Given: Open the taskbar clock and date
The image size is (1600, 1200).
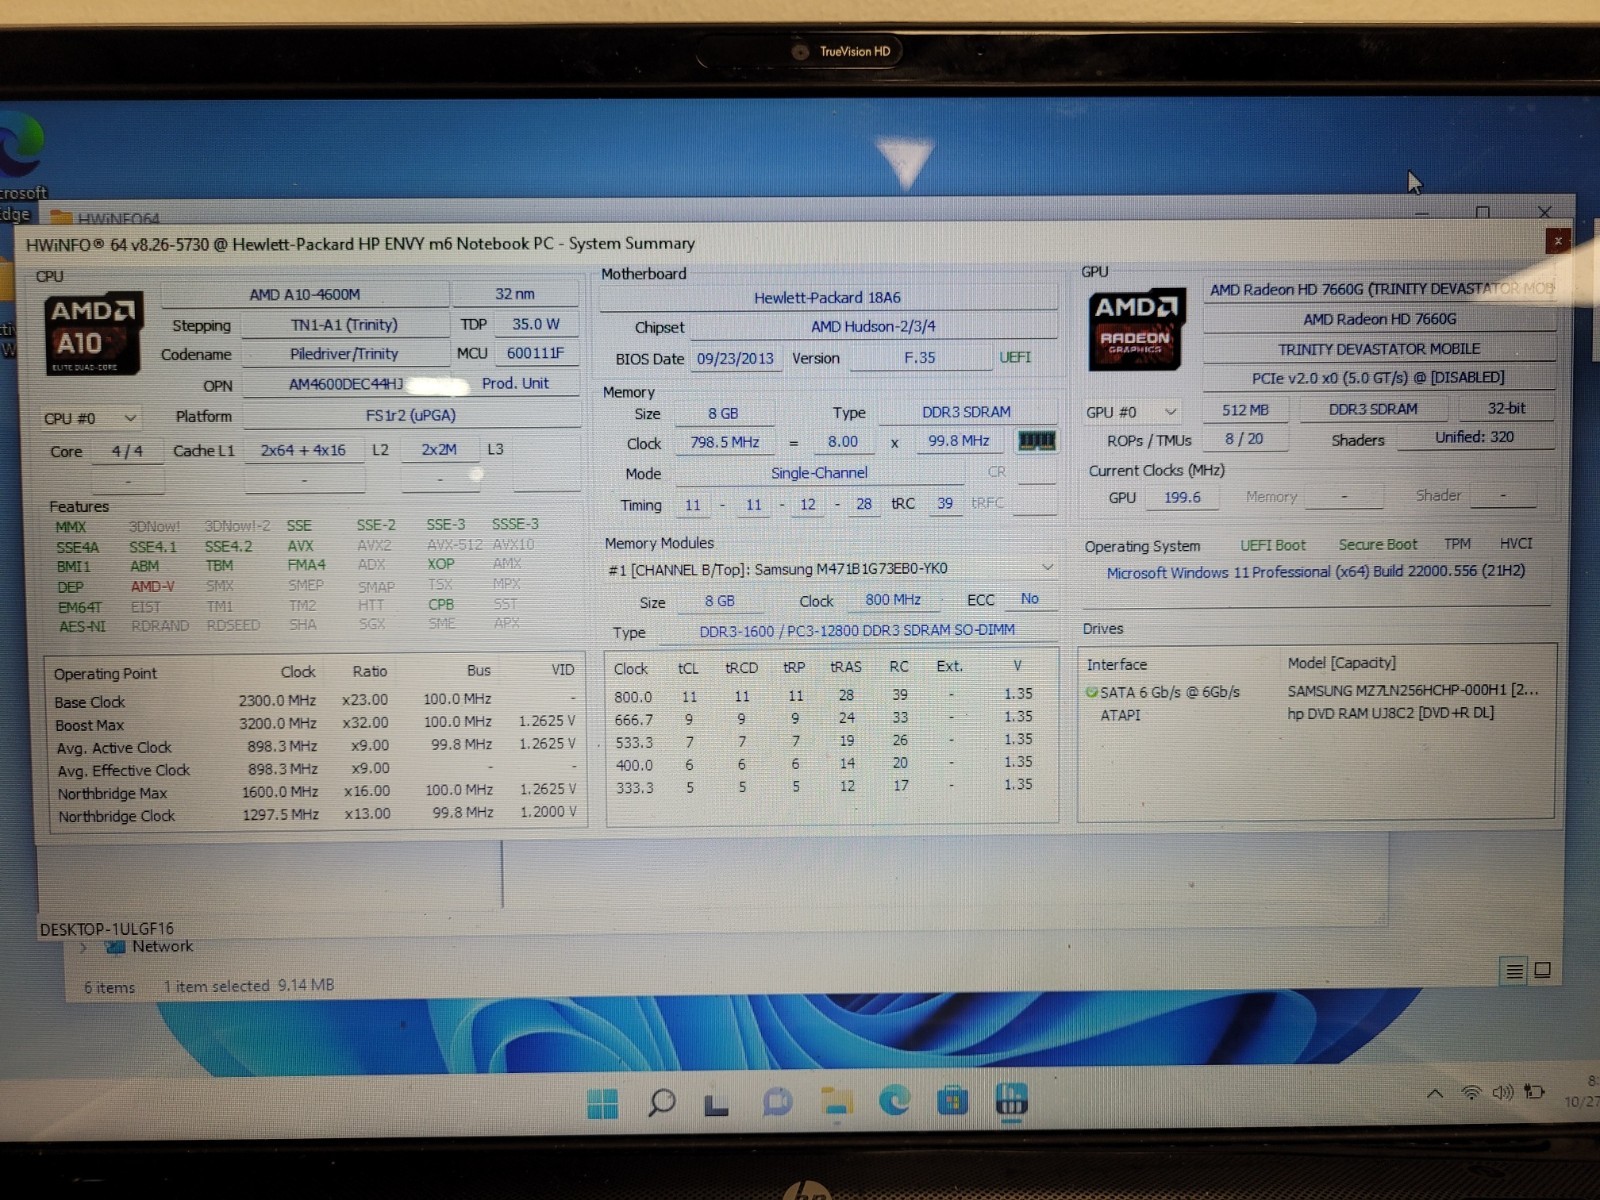Looking at the screenshot, I should [x=1584, y=1091].
